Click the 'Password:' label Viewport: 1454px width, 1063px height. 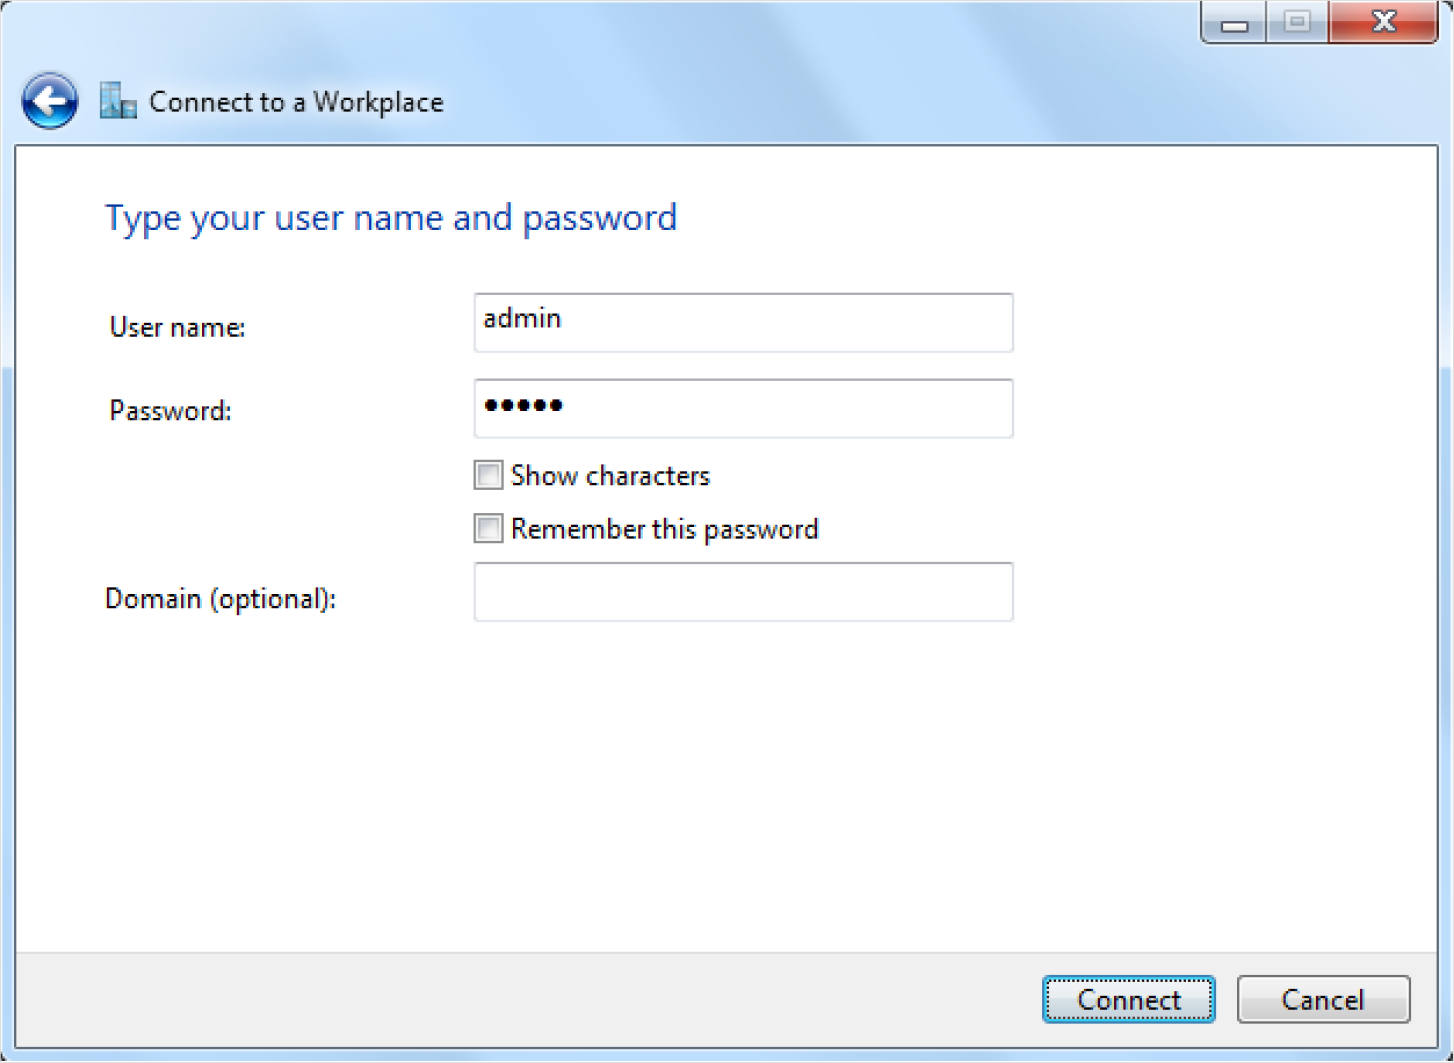[170, 411]
